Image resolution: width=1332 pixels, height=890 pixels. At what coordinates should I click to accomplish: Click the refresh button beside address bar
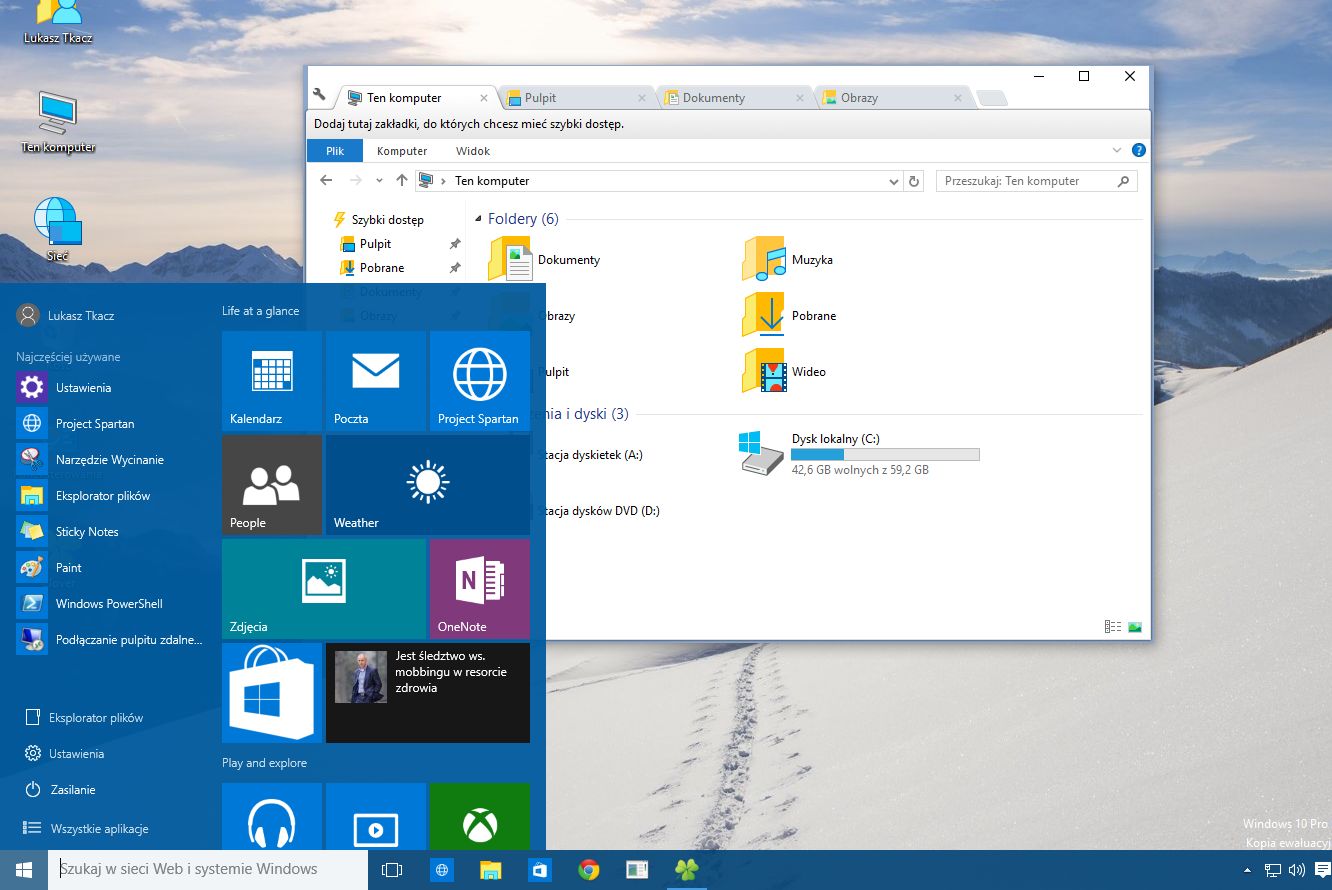point(913,181)
